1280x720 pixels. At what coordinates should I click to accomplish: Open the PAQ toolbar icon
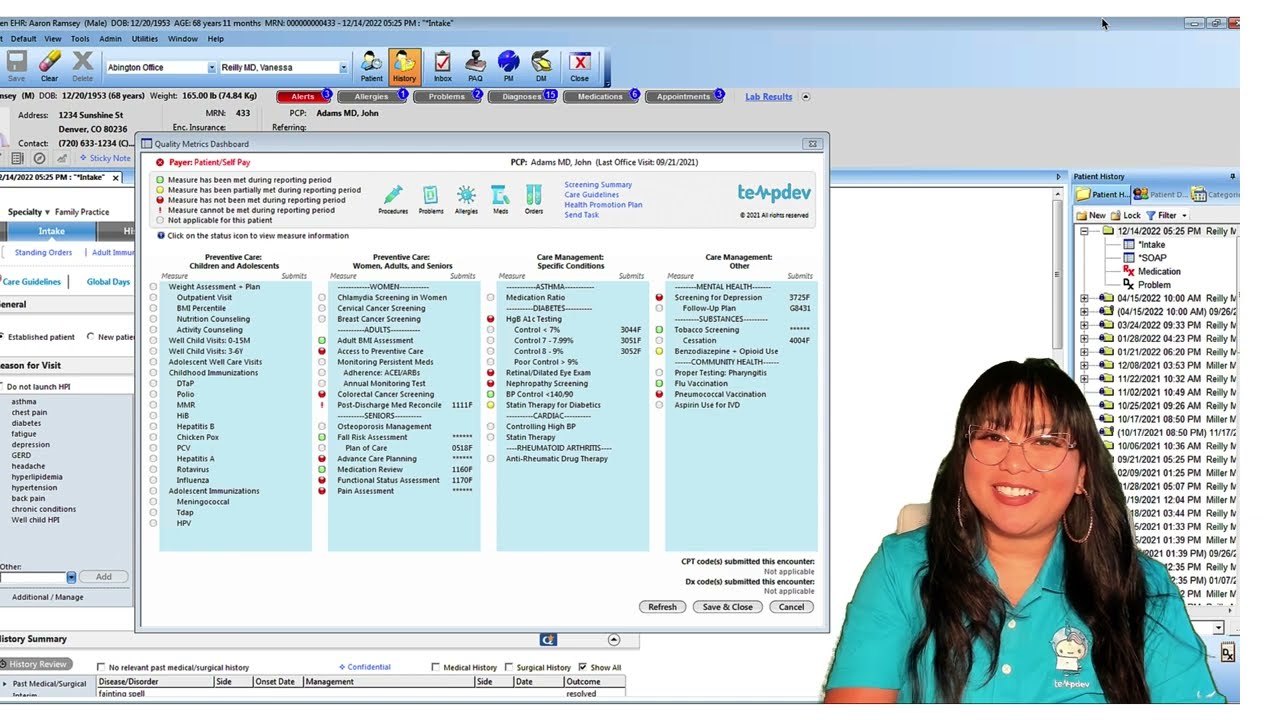475,66
